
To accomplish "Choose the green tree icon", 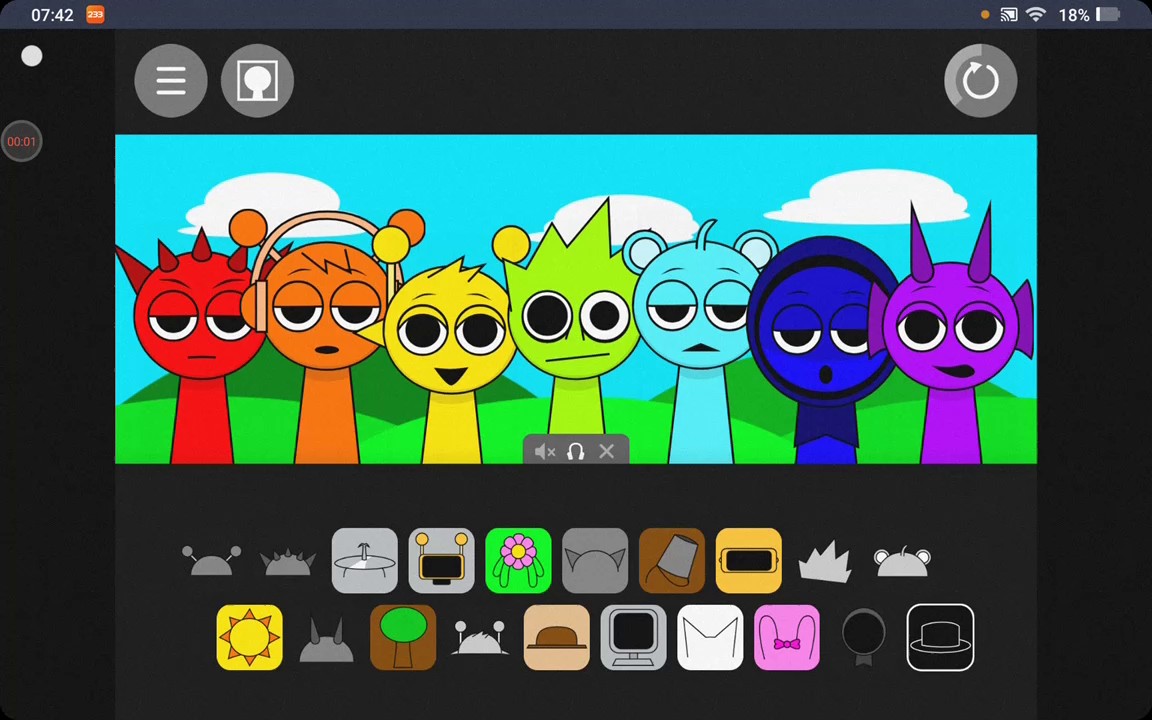I will tap(403, 638).
